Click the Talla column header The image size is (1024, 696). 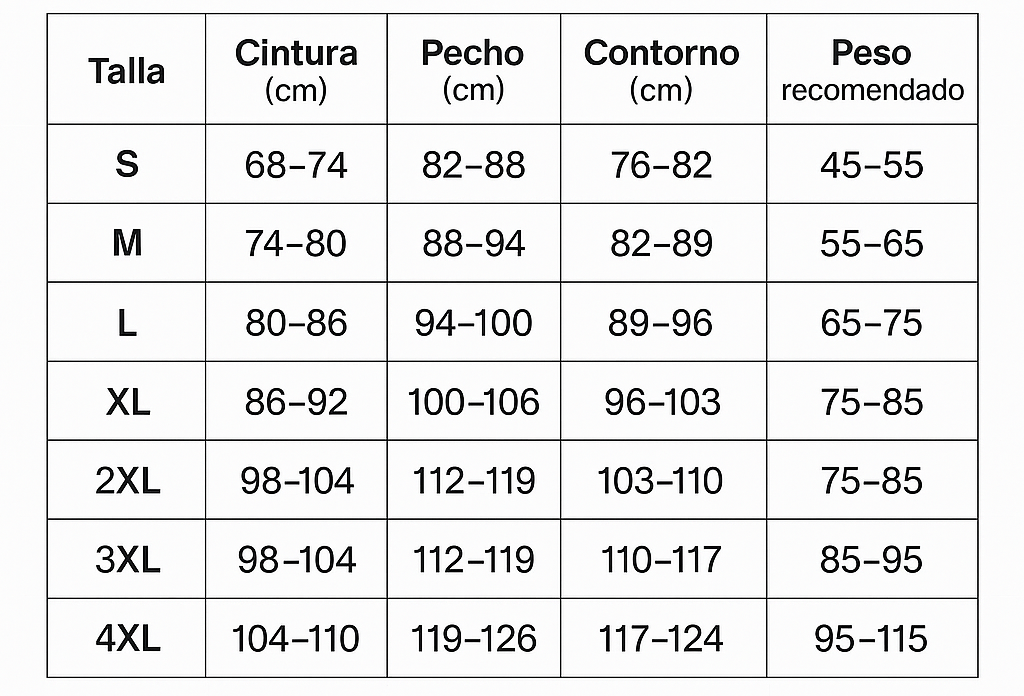[x=126, y=71]
